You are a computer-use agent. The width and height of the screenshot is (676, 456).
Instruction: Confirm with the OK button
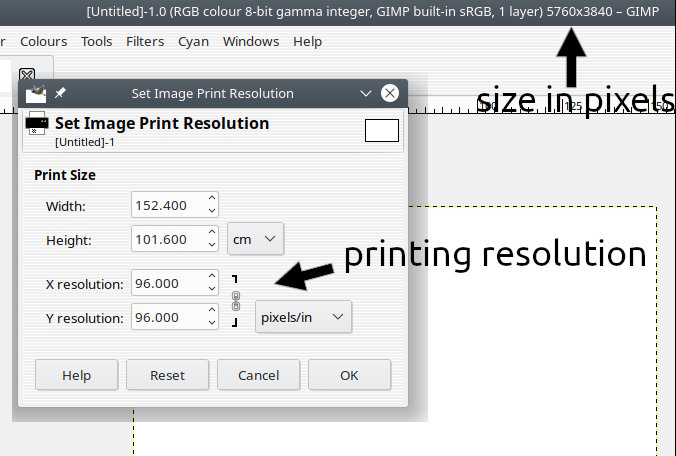pos(349,375)
